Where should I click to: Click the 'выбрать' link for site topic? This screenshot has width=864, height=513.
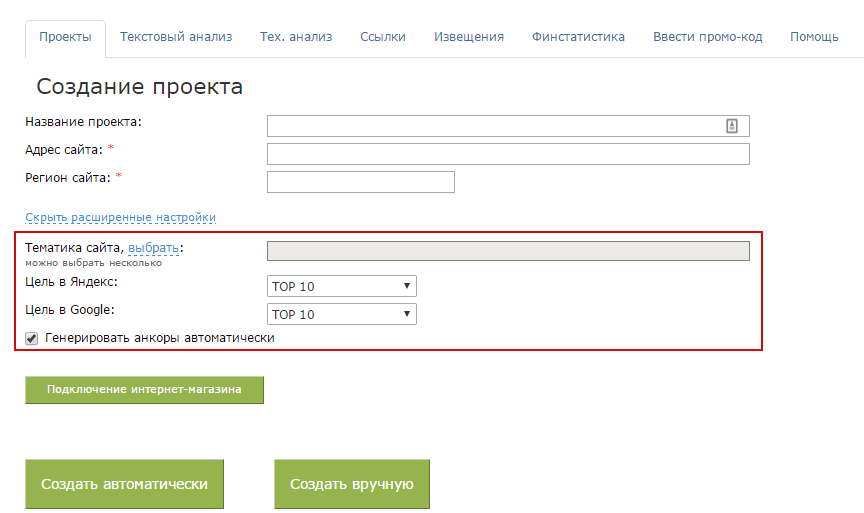(153, 248)
